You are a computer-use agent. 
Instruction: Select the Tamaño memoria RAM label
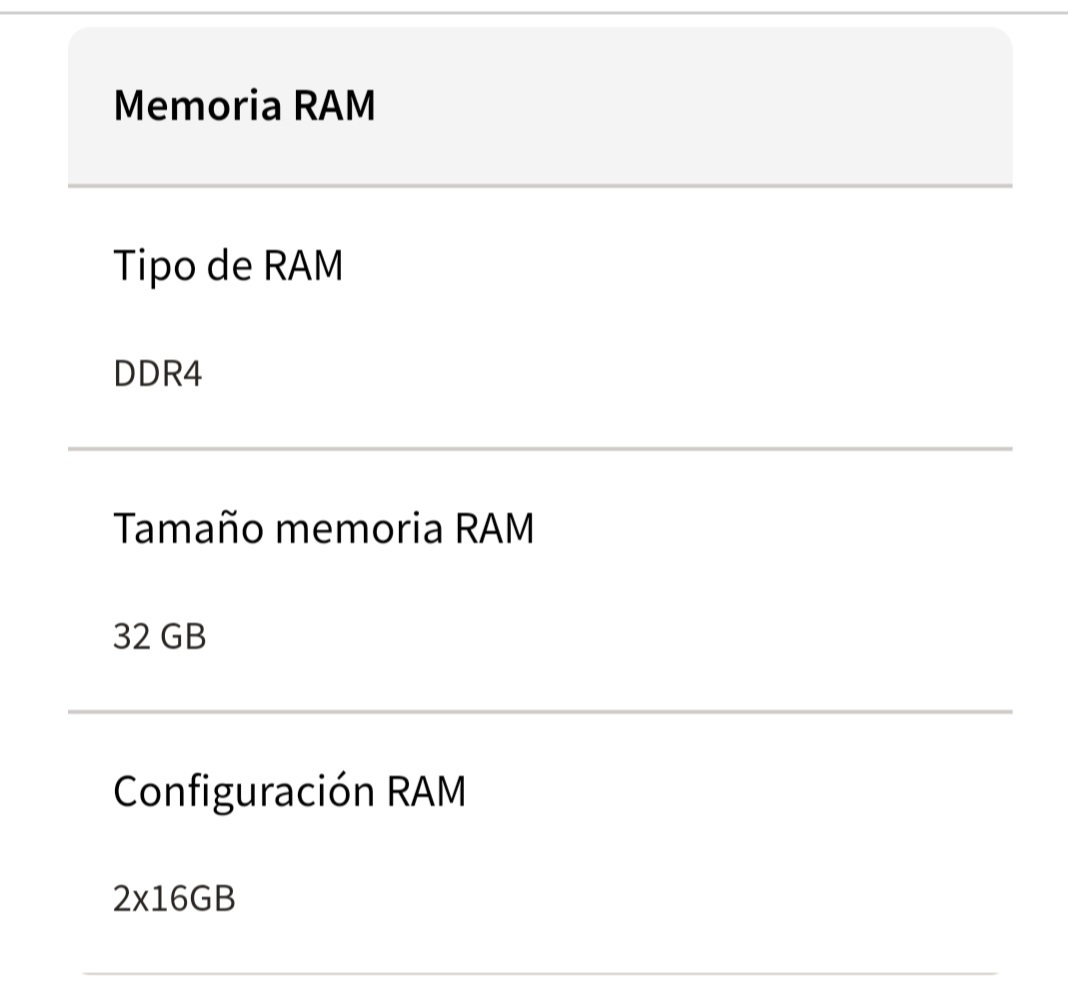[x=323, y=528]
